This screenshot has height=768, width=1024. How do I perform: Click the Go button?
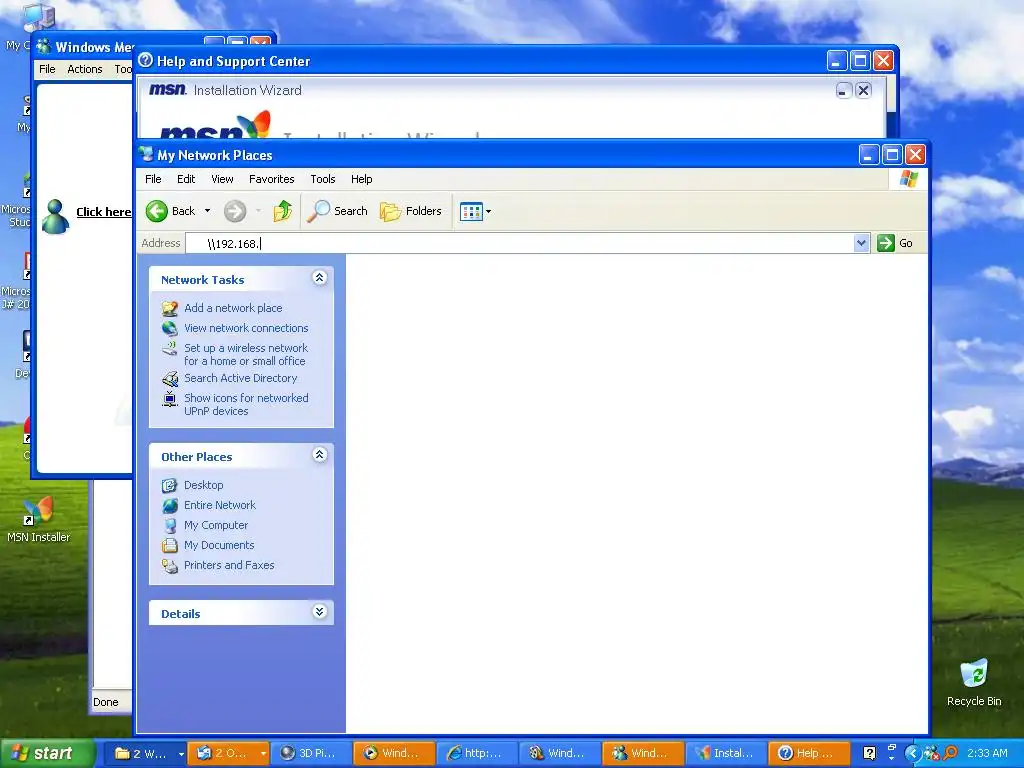(895, 243)
